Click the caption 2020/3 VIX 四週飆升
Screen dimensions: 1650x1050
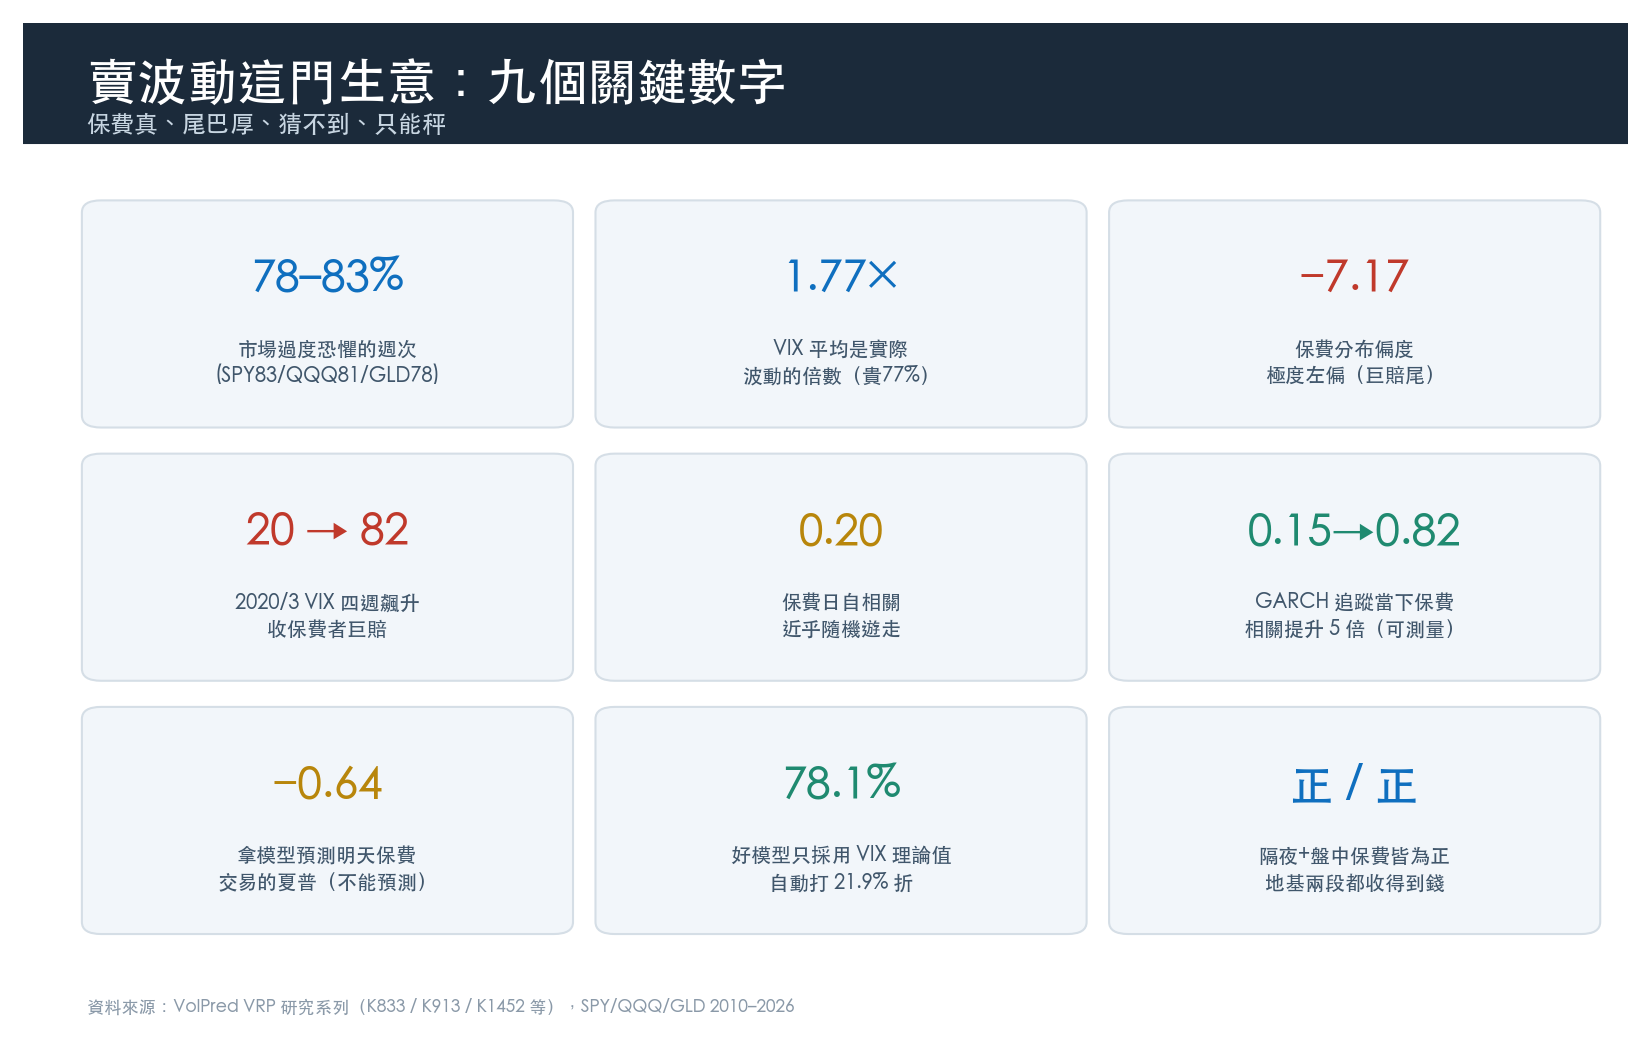coord(327,602)
